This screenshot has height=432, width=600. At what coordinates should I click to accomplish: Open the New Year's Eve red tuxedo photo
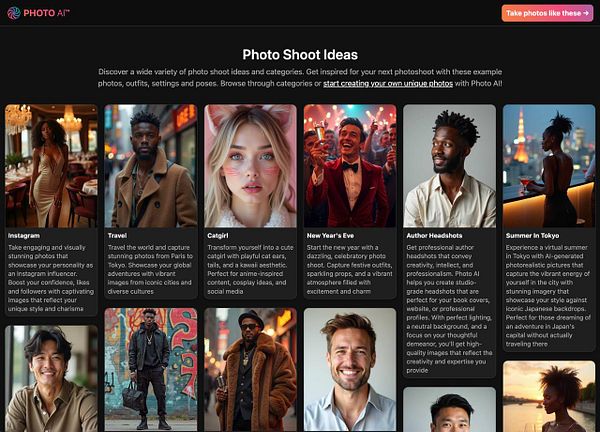[x=350, y=166]
